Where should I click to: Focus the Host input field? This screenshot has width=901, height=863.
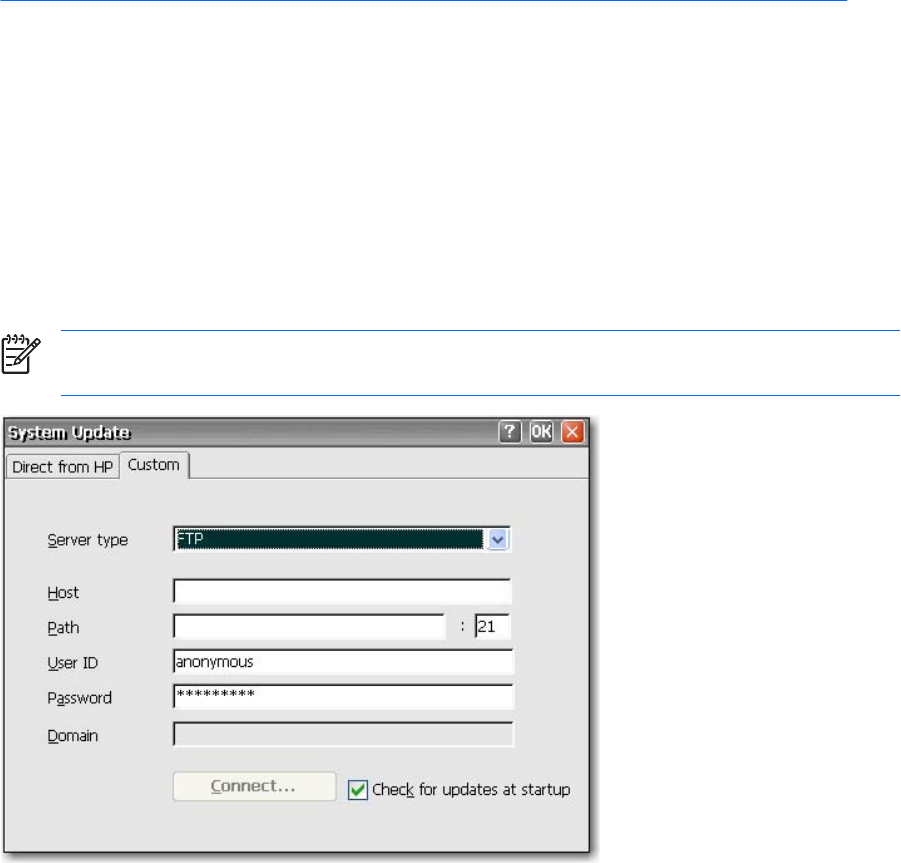pyautogui.click(x=342, y=591)
